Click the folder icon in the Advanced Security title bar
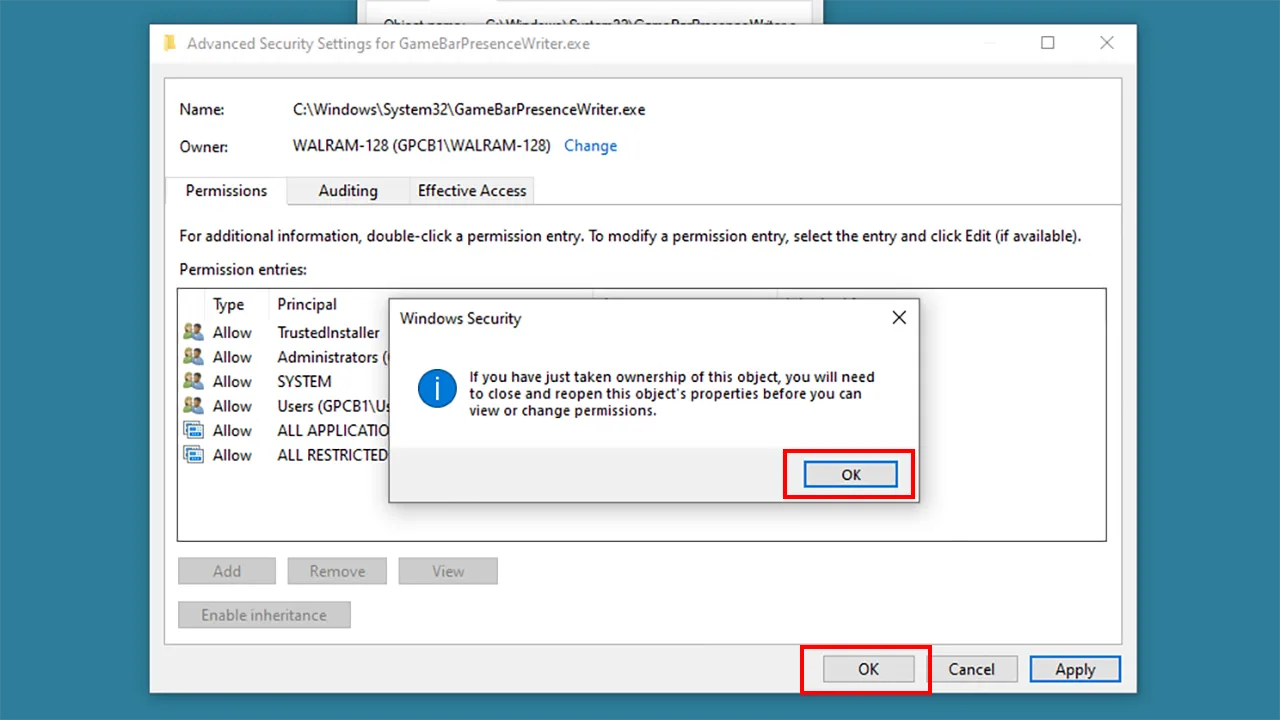 pos(170,43)
